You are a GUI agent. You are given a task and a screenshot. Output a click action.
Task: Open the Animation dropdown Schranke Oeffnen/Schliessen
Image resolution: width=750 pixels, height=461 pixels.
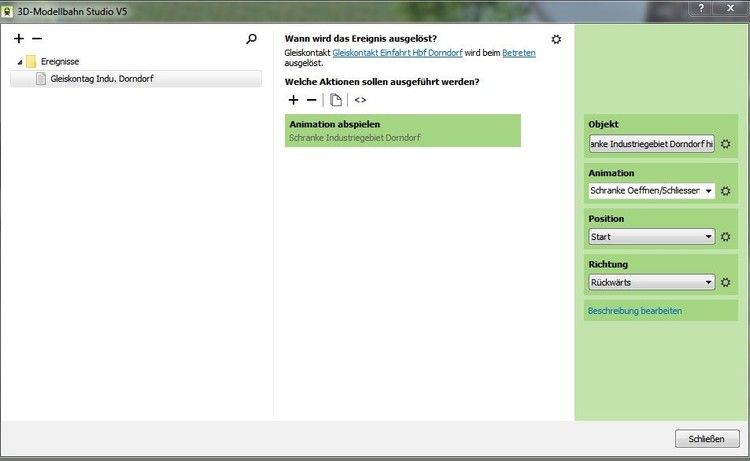click(x=651, y=191)
